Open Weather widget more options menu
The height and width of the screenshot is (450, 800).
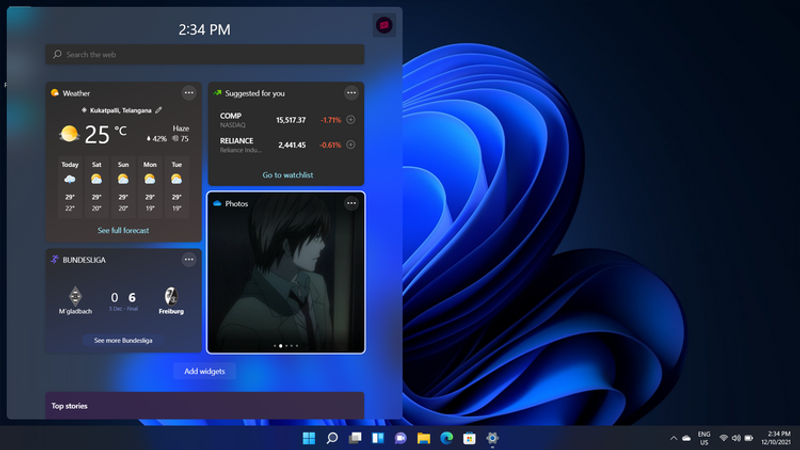click(189, 93)
